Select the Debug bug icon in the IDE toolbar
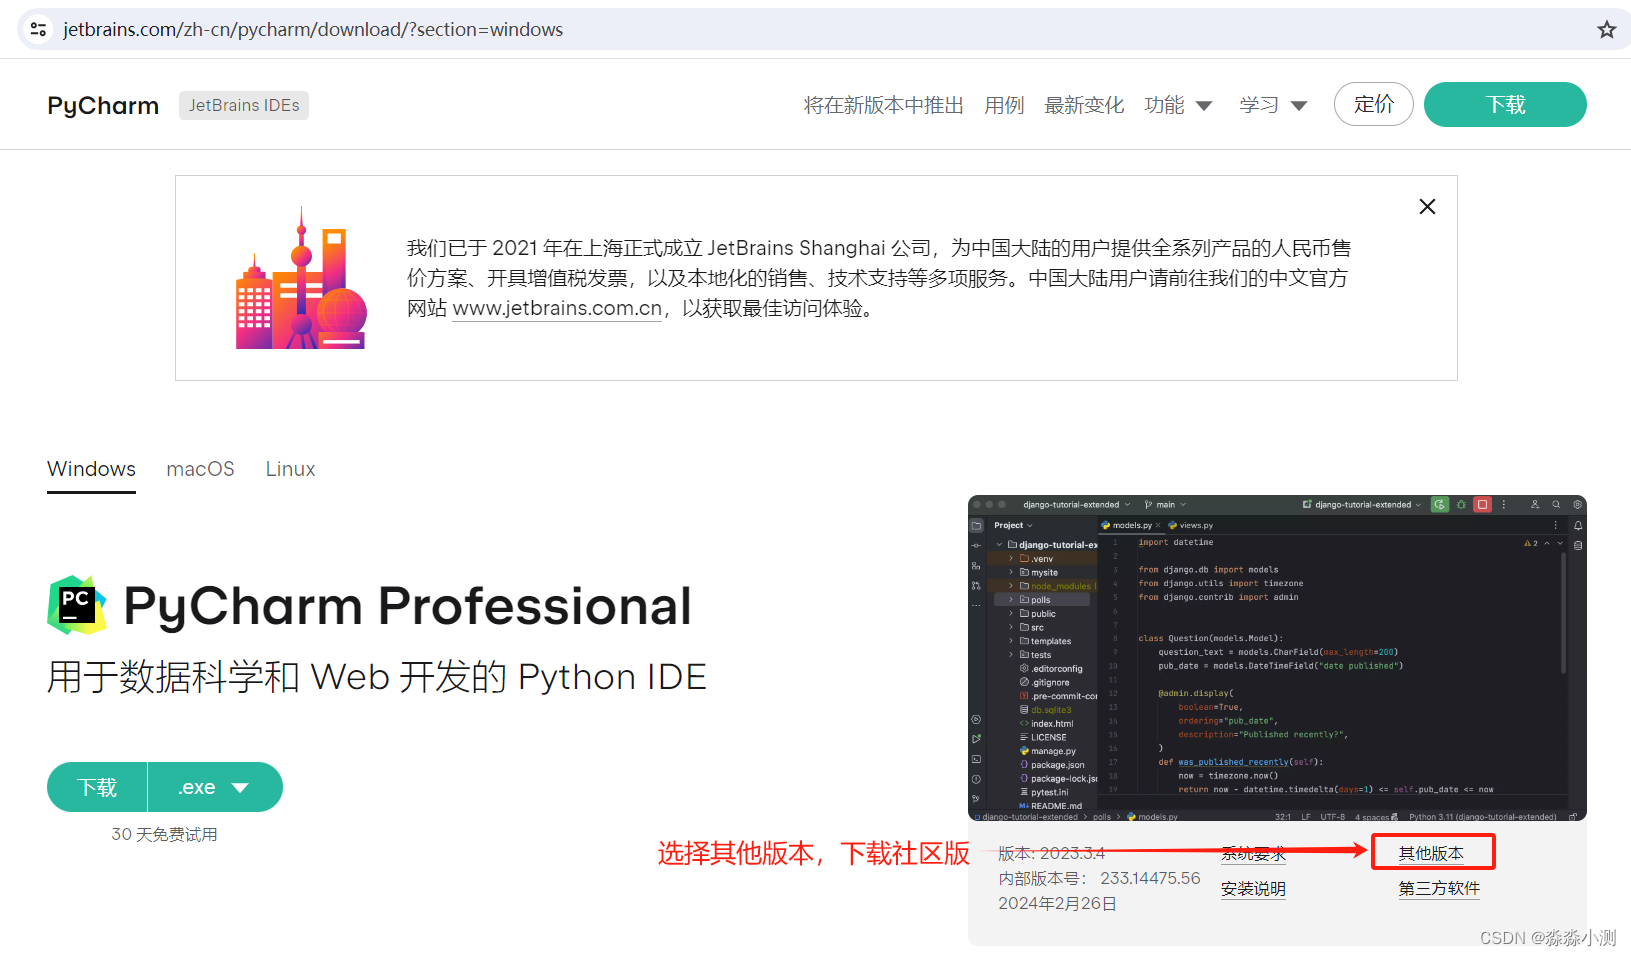This screenshot has width=1631, height=956. [x=1462, y=505]
